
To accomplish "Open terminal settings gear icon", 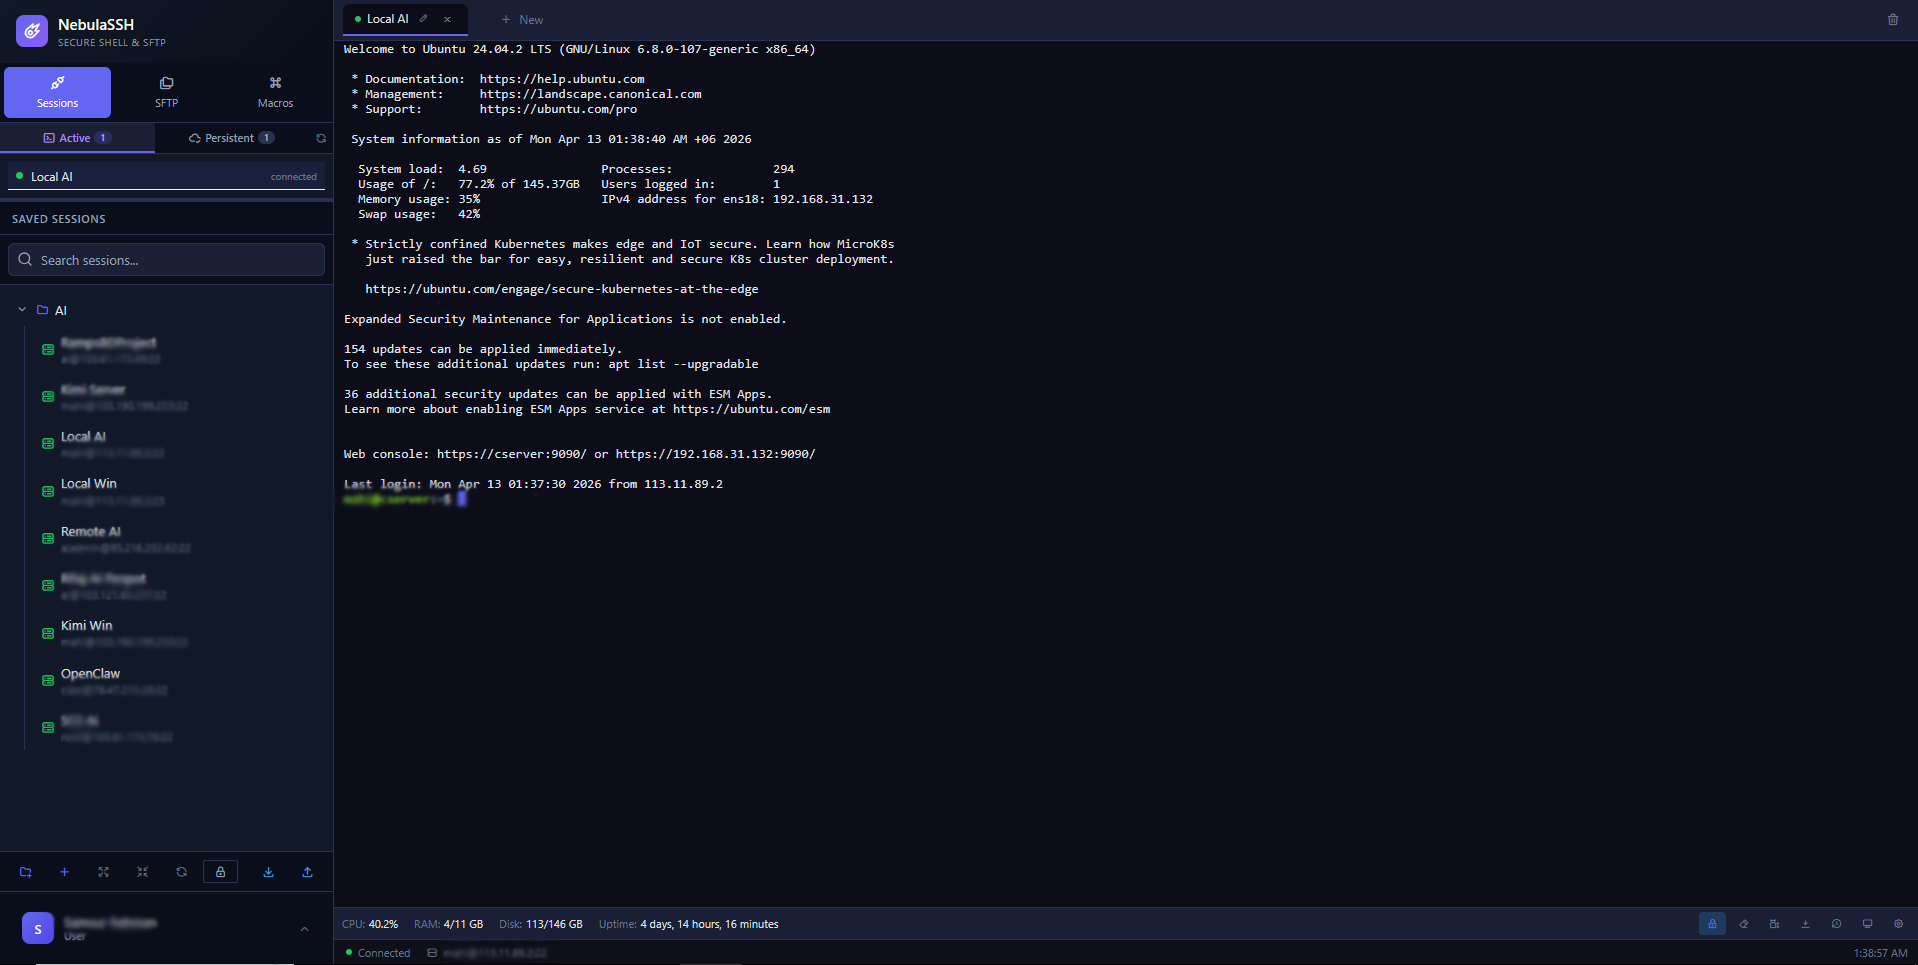I will (1898, 924).
